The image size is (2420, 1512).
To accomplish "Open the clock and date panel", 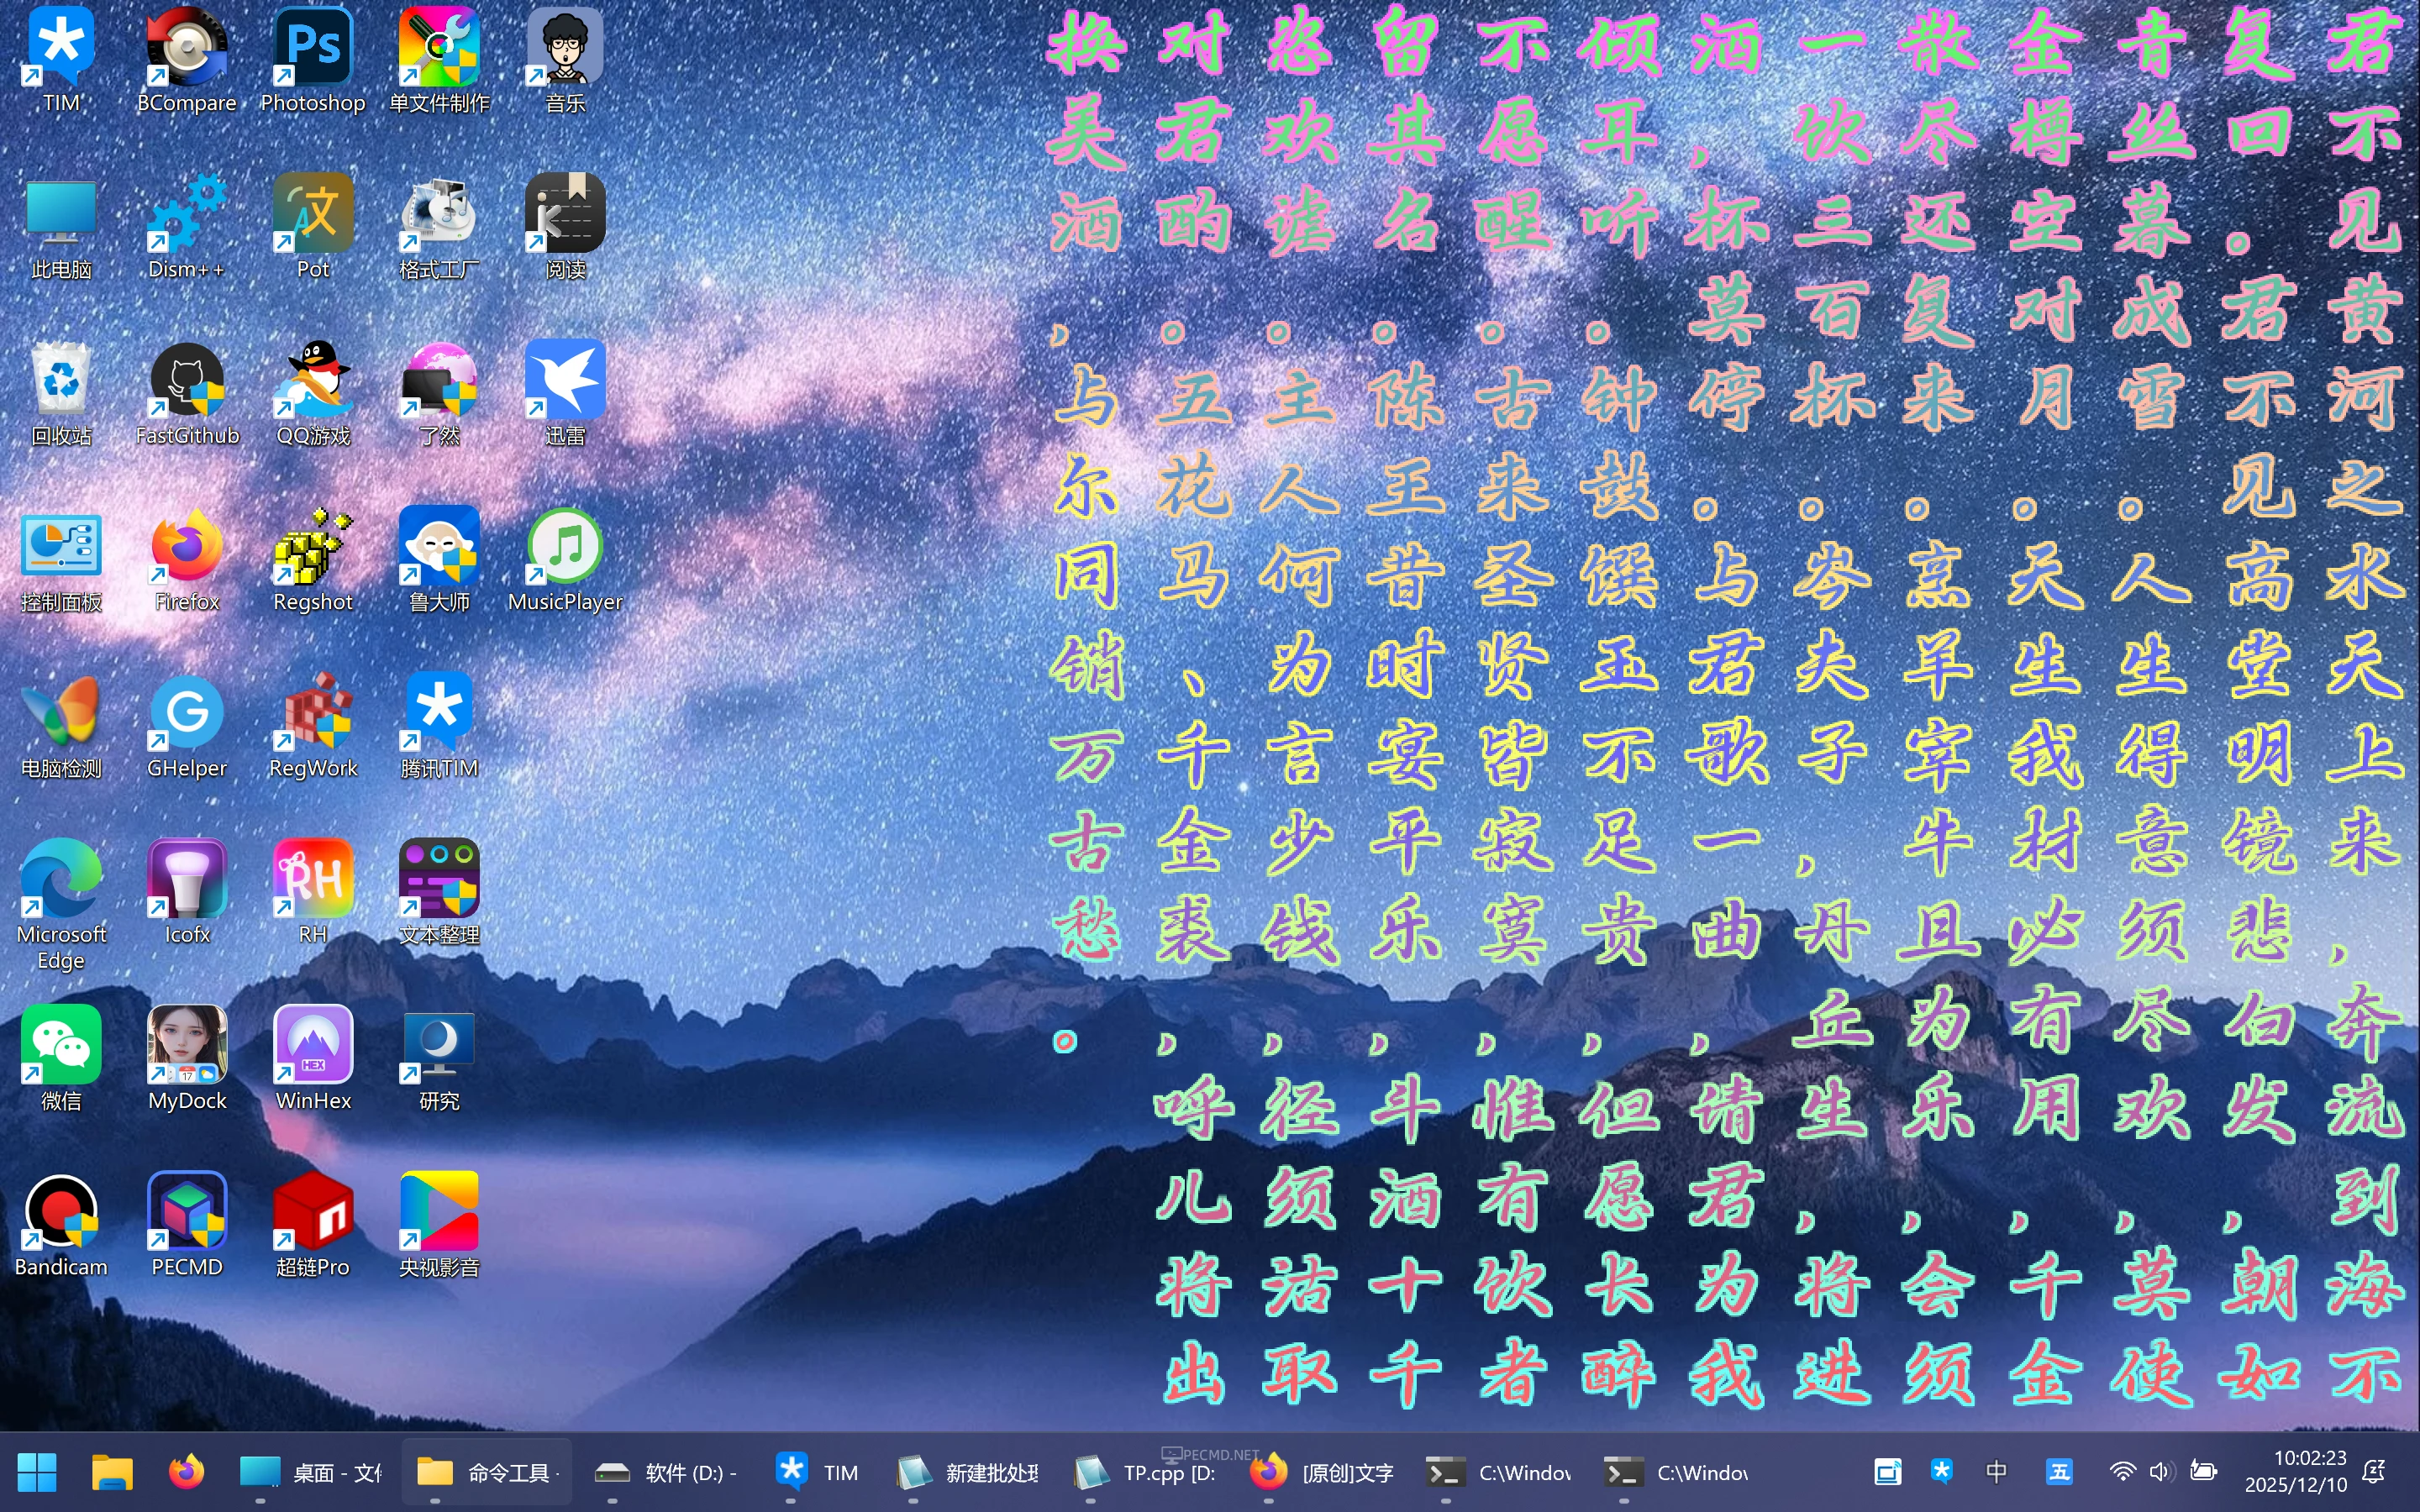I will click(x=2294, y=1472).
